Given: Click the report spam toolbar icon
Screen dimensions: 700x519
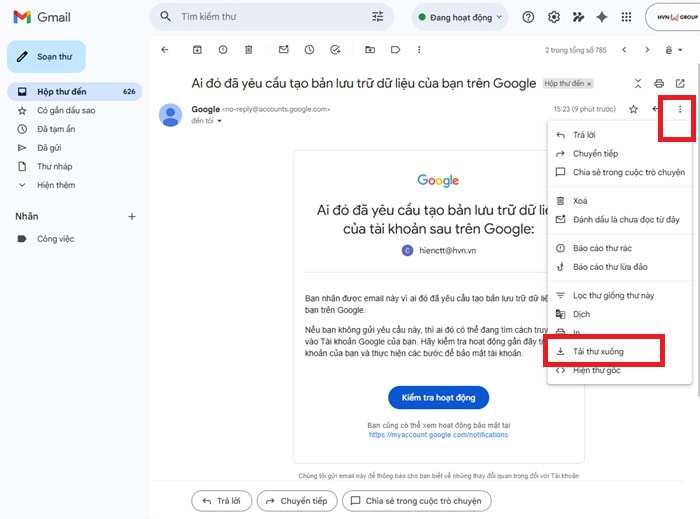Looking at the screenshot, I should tap(222, 49).
